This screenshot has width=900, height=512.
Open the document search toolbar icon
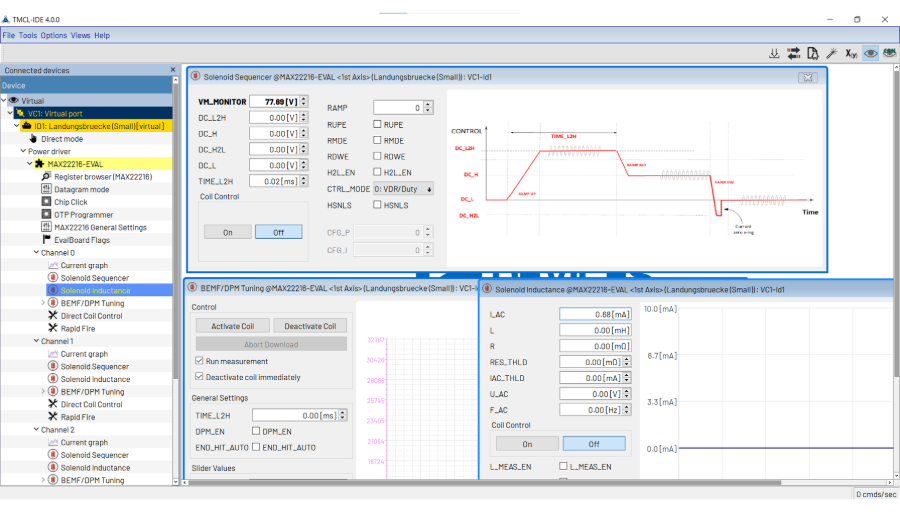pos(812,53)
